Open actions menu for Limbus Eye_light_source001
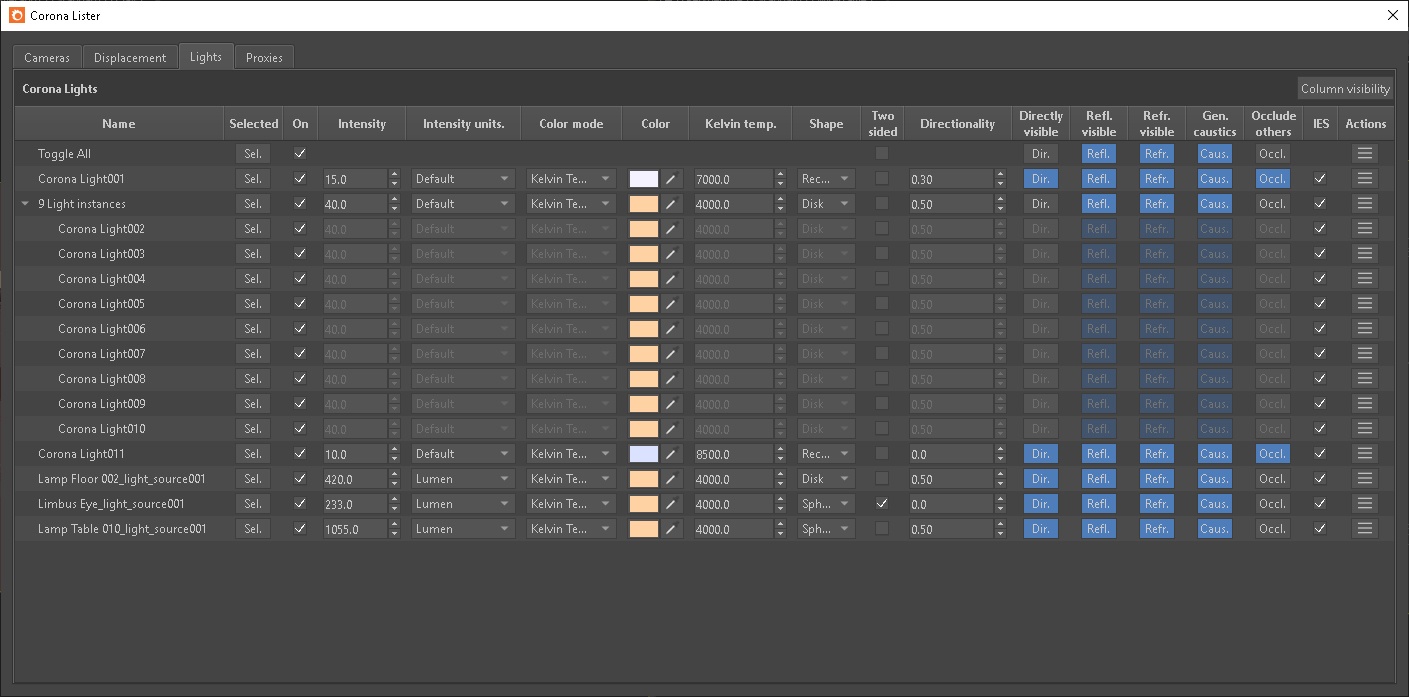 [1365, 504]
